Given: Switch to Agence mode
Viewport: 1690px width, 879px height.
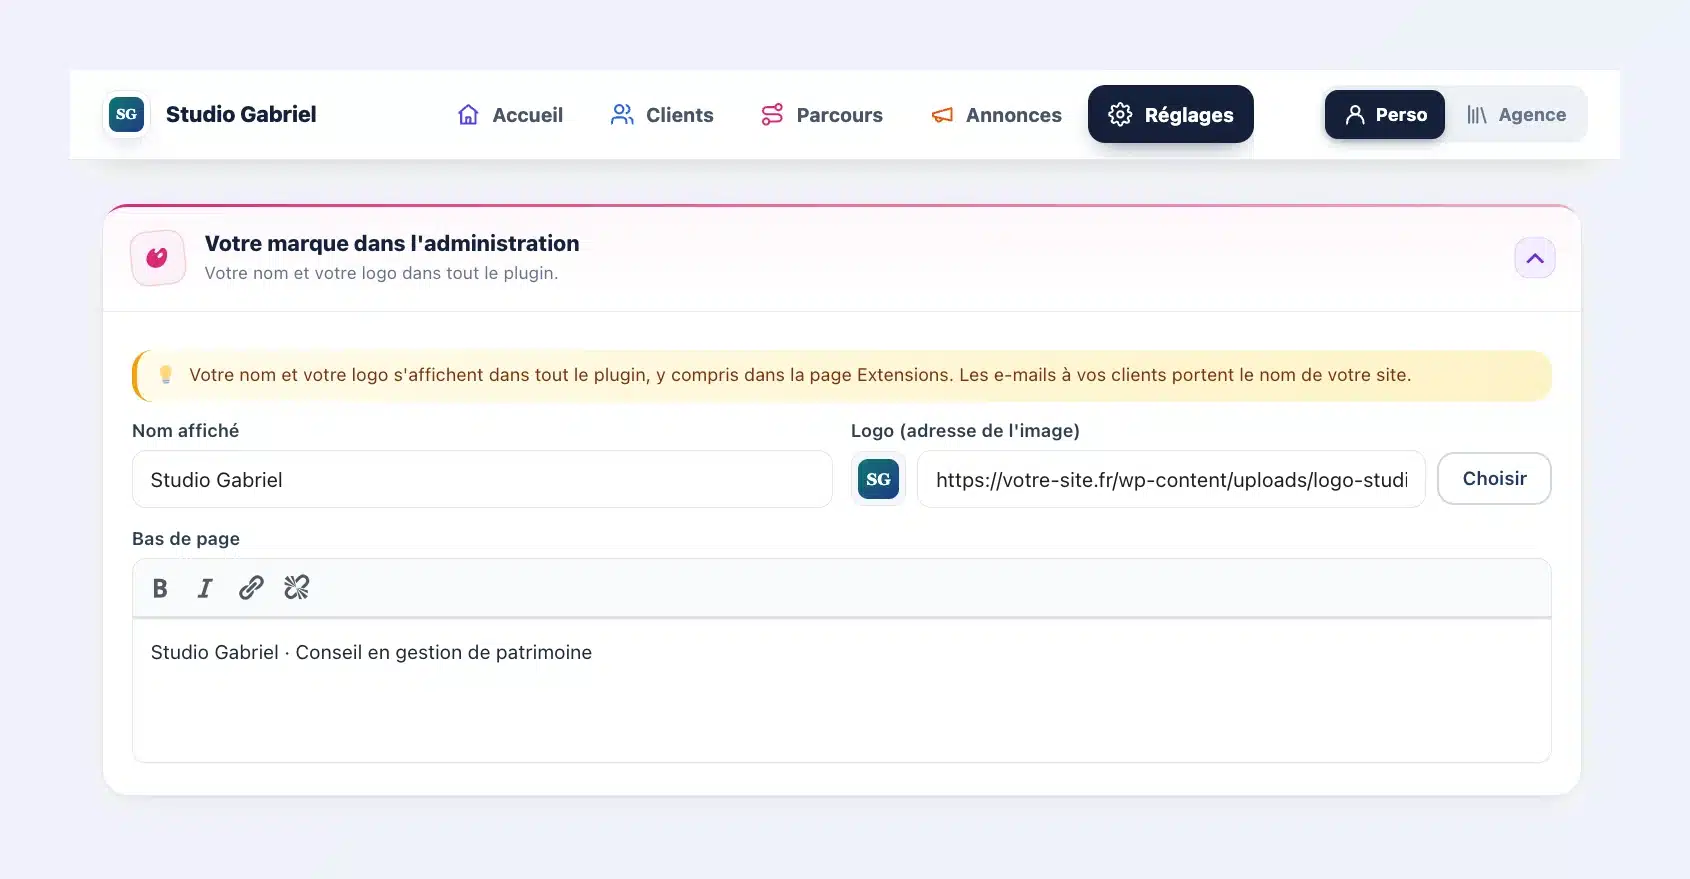Looking at the screenshot, I should click(x=1516, y=114).
